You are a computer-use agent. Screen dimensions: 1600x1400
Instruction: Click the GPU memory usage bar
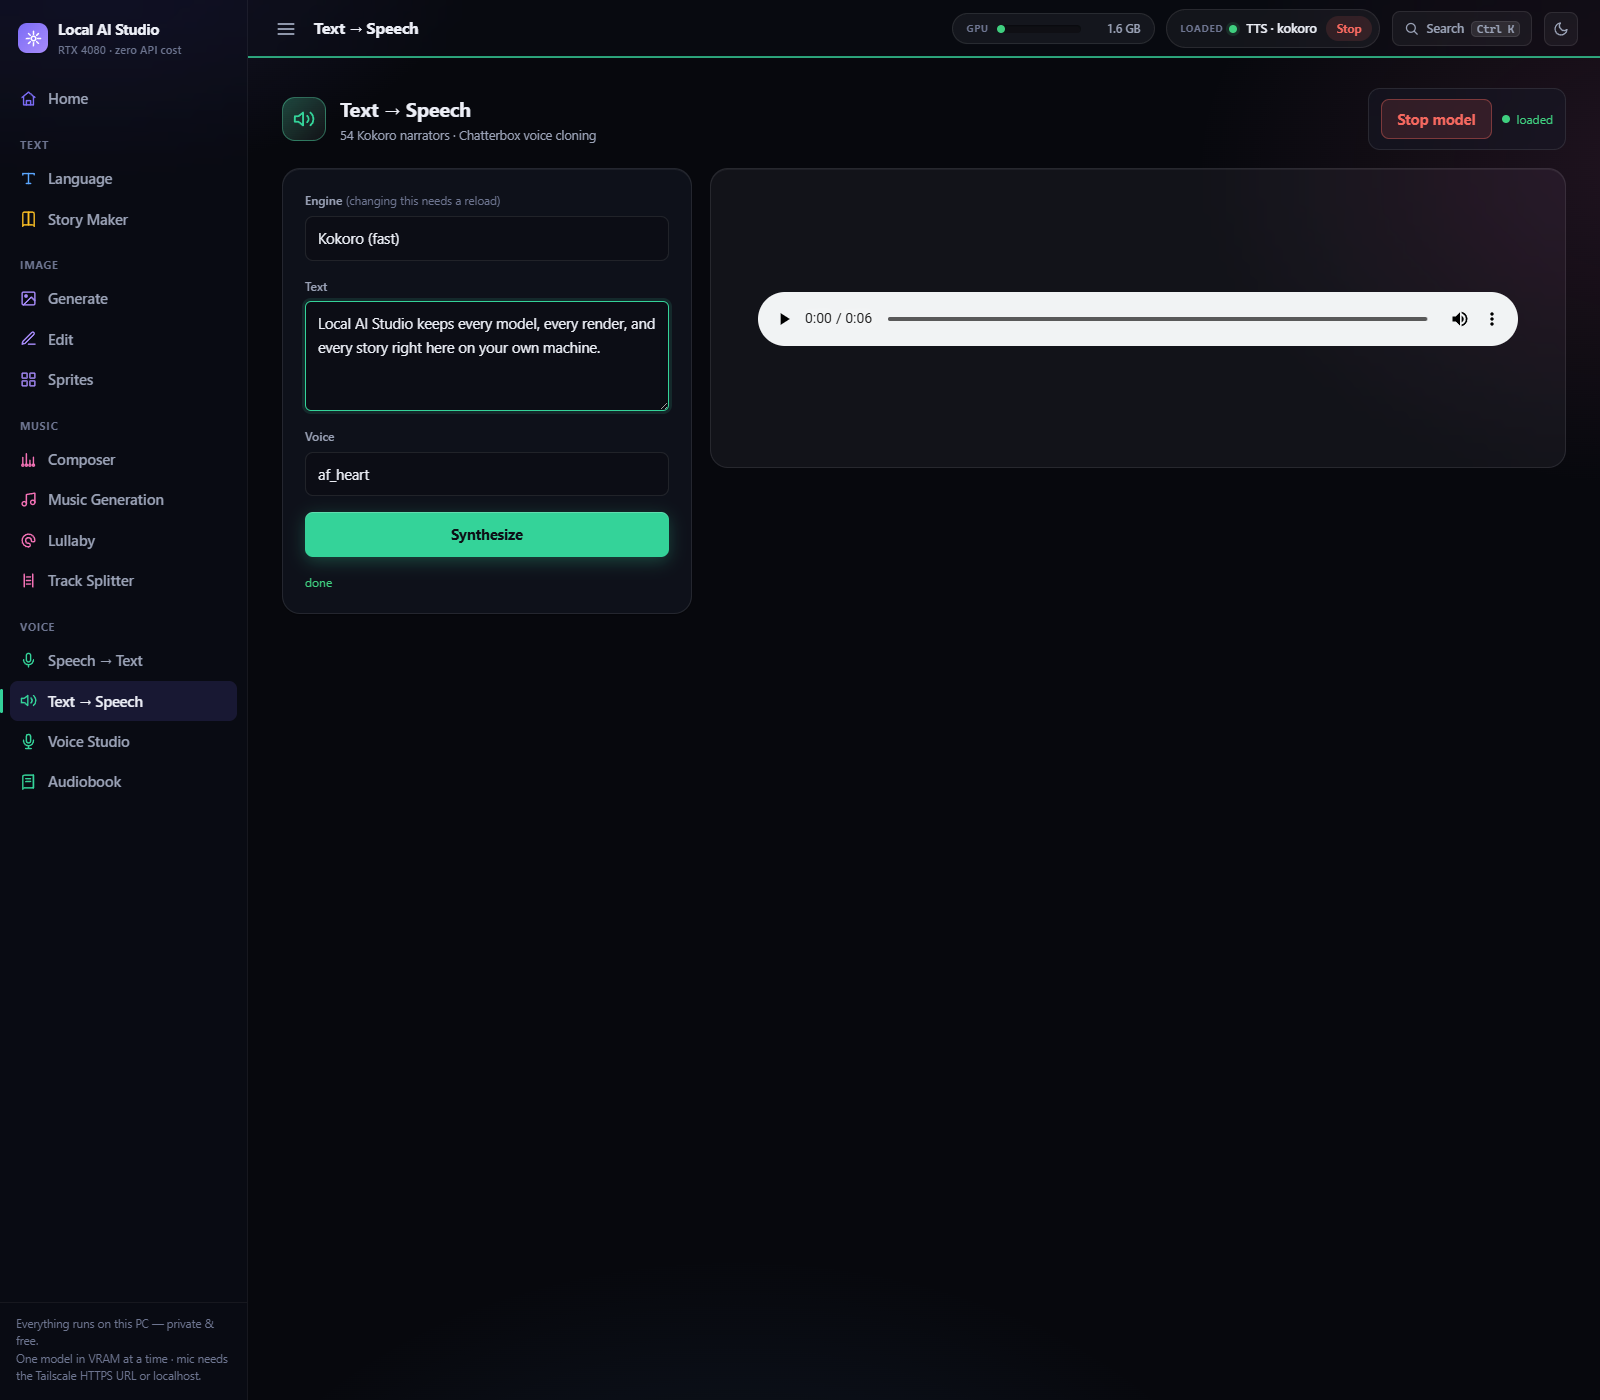tap(1041, 29)
